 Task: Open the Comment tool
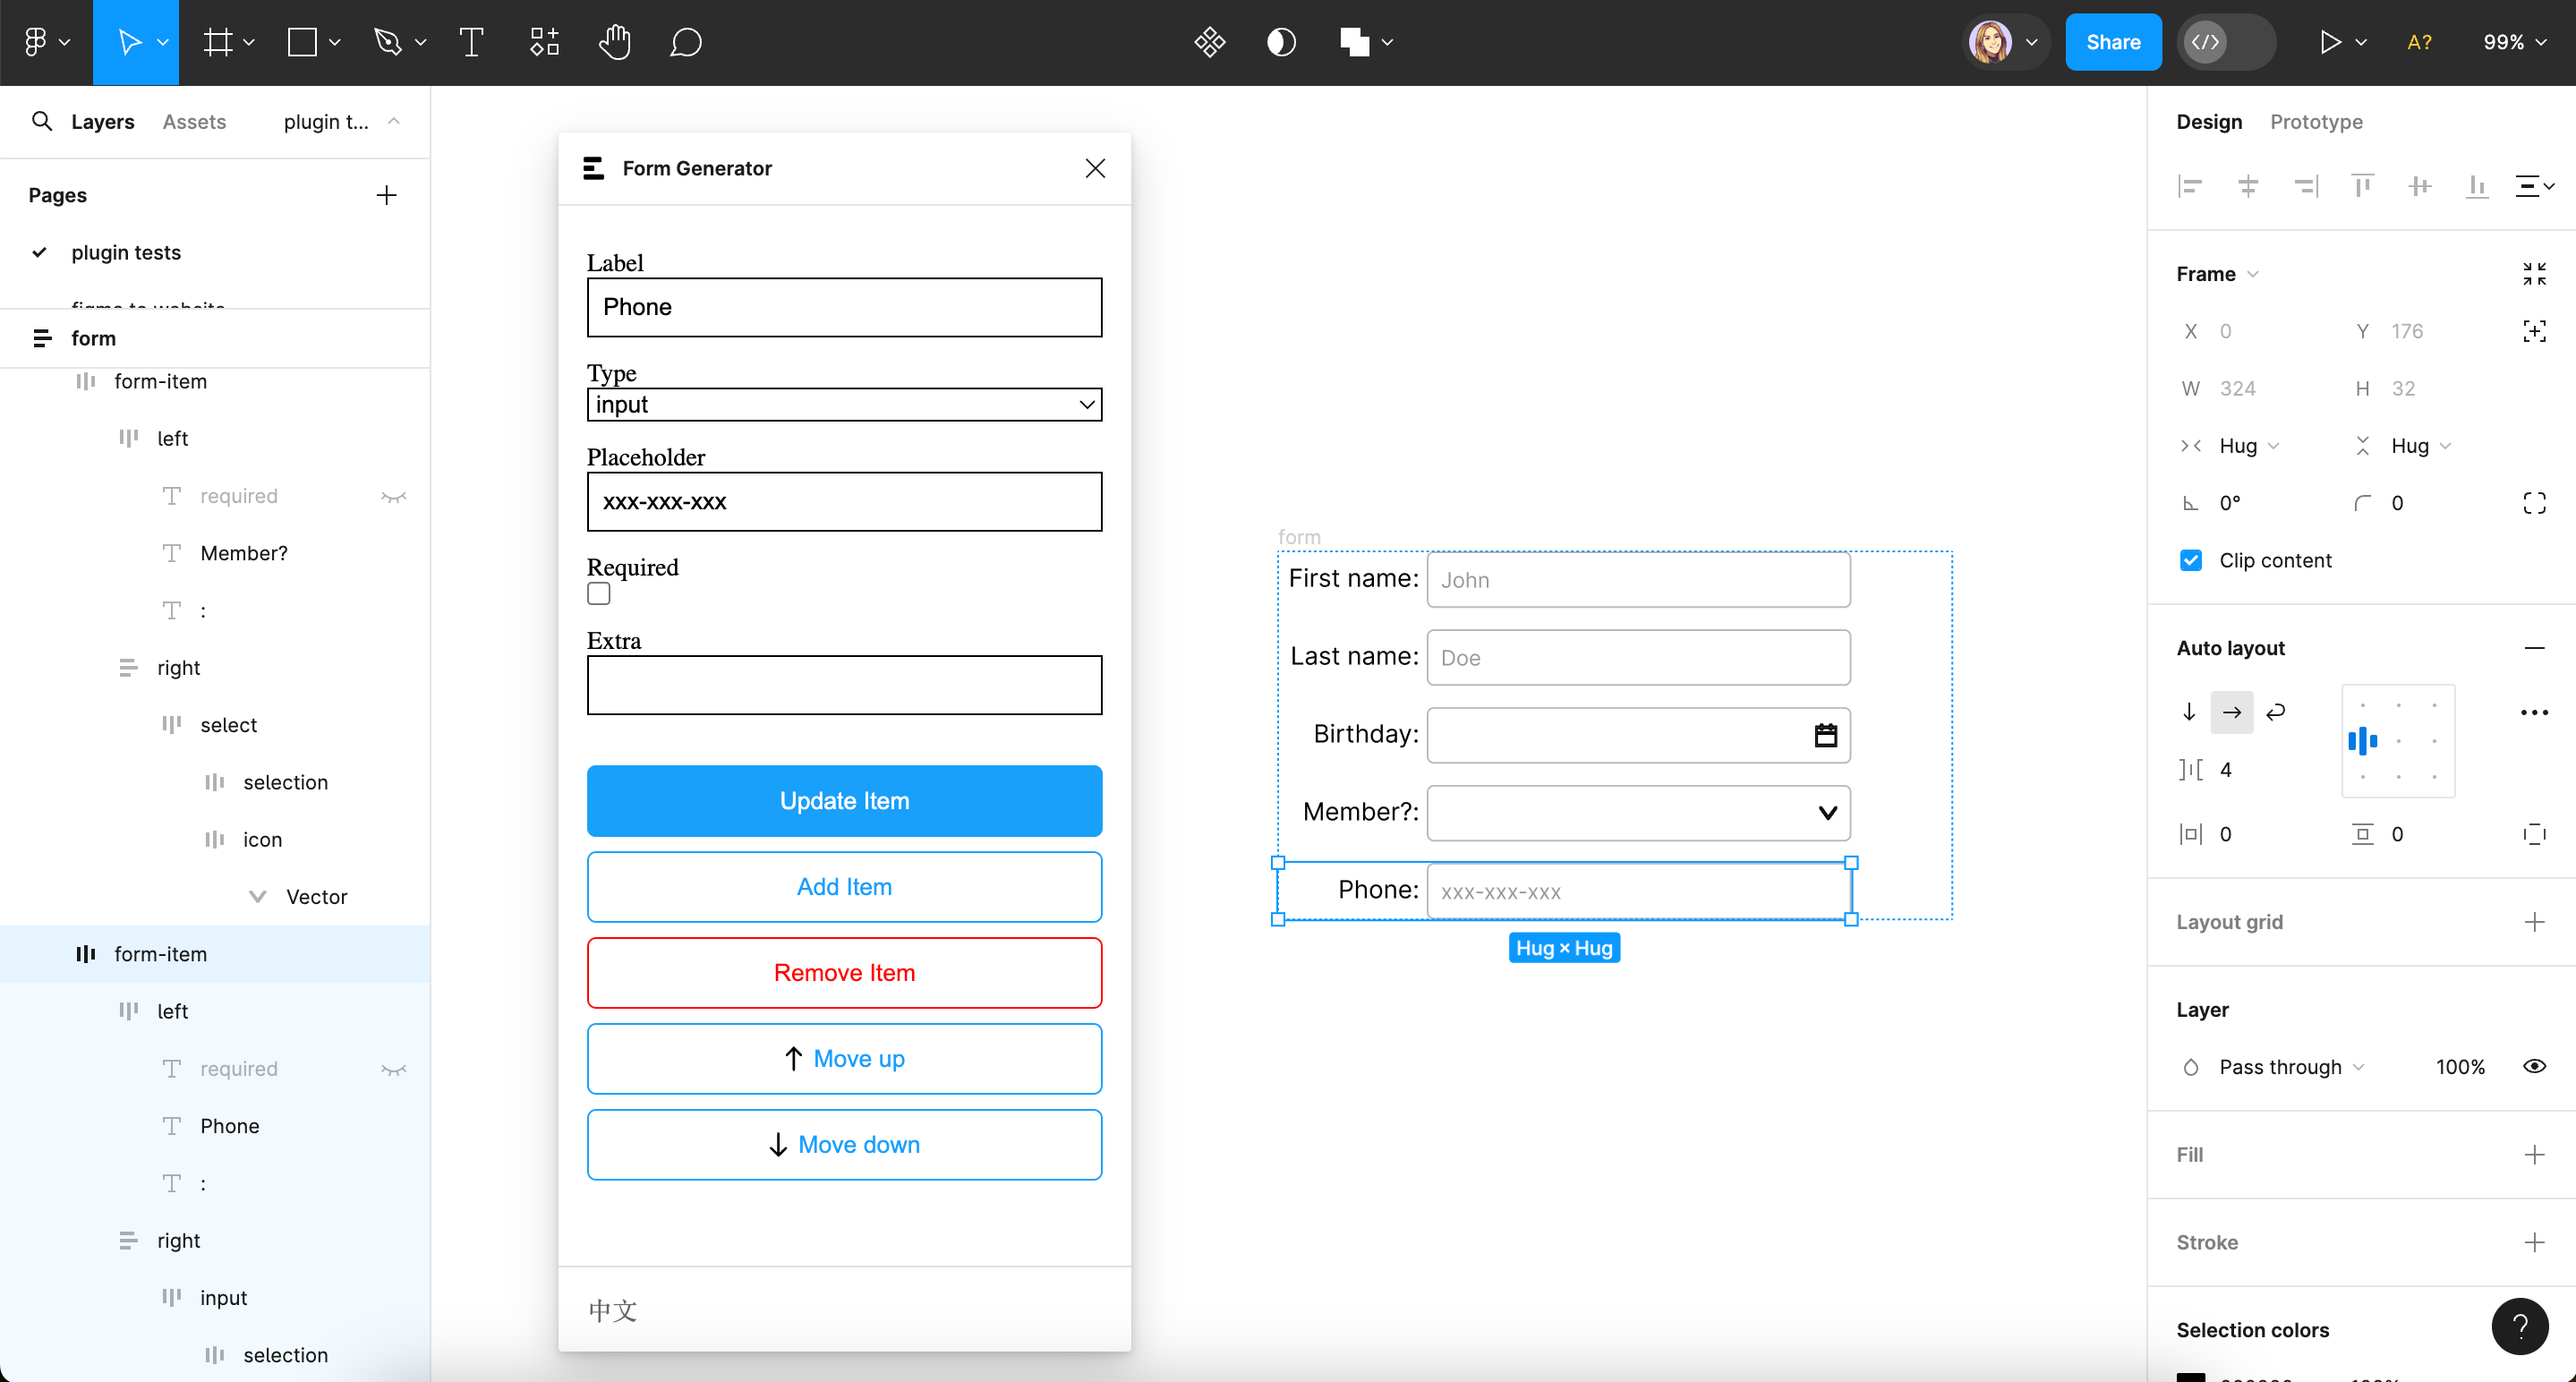(686, 42)
